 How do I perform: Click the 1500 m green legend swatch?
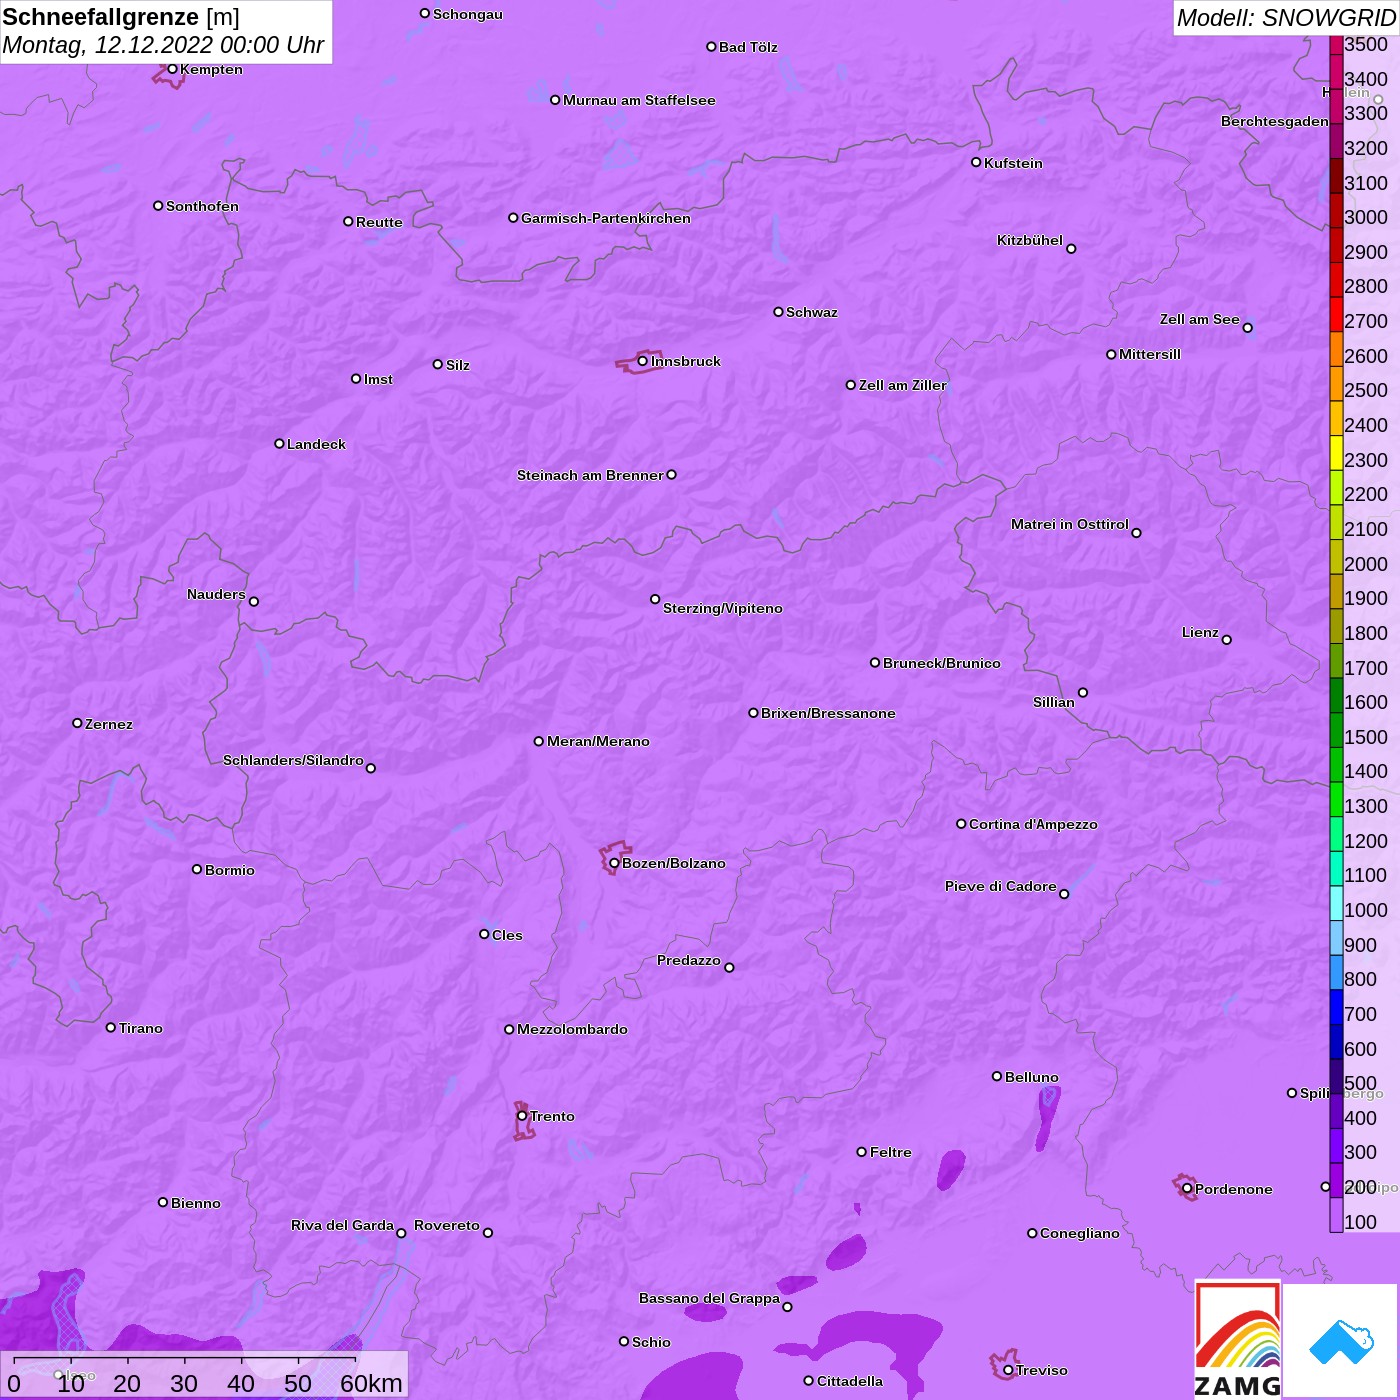coord(1336,730)
